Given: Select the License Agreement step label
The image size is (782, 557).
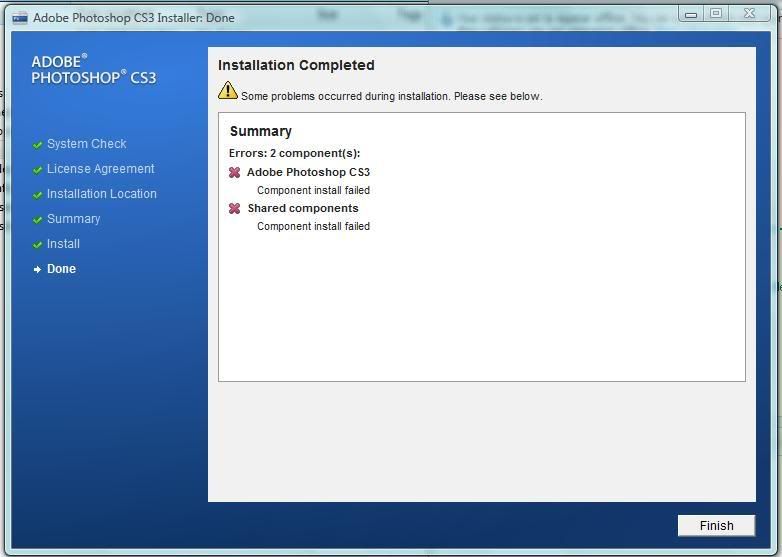Looking at the screenshot, I should click(101, 169).
